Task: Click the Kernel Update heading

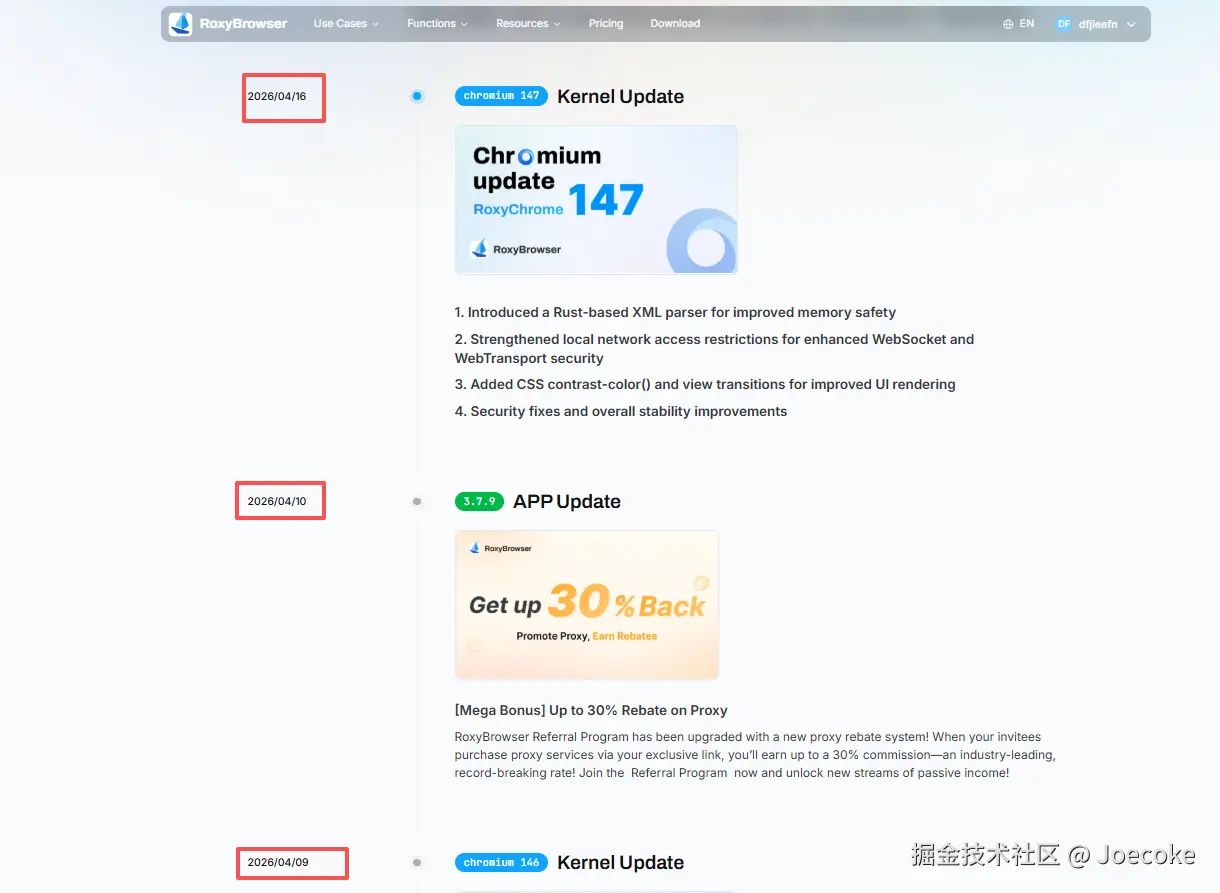Action: [x=620, y=96]
